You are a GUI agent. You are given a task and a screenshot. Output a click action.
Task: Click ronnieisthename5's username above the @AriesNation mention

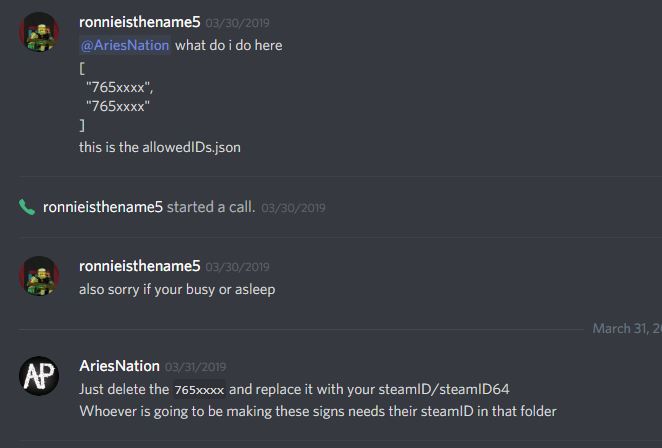click(140, 22)
